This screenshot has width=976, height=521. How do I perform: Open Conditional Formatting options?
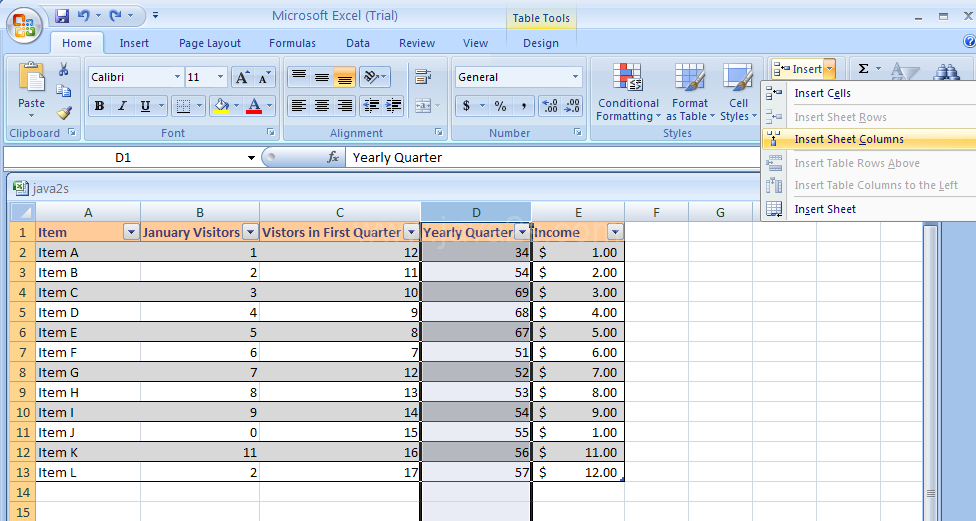(628, 92)
